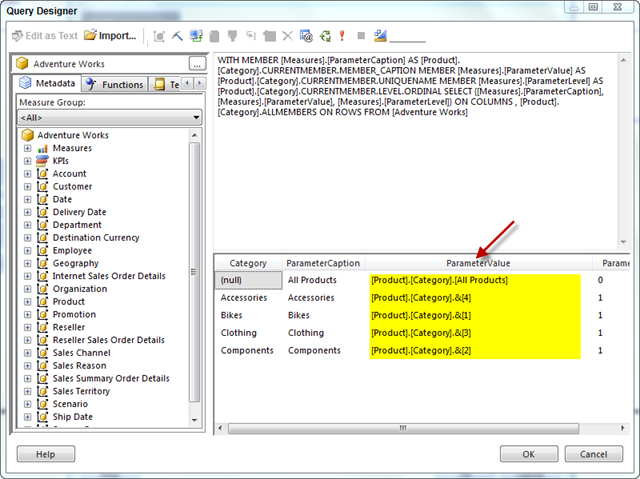Expand the Account dimension
The width and height of the screenshot is (640, 479).
(27, 174)
